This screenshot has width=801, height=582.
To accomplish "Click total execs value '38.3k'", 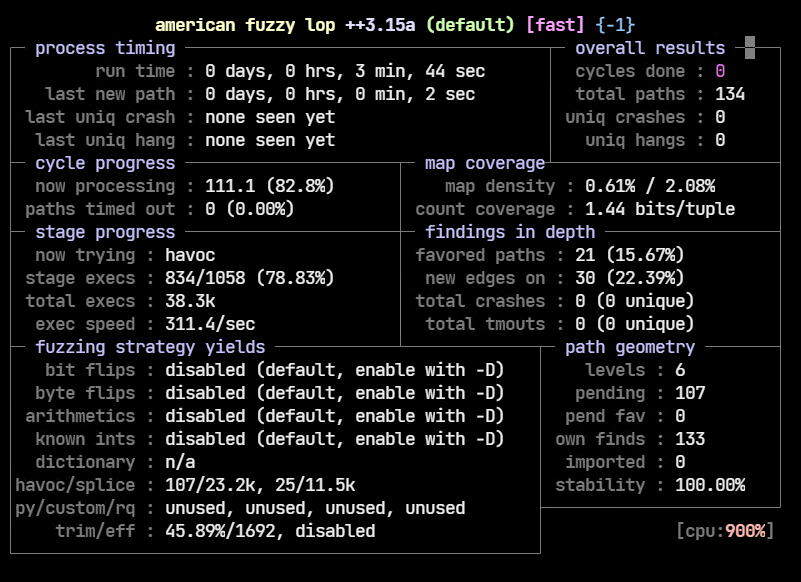I will click(190, 301).
